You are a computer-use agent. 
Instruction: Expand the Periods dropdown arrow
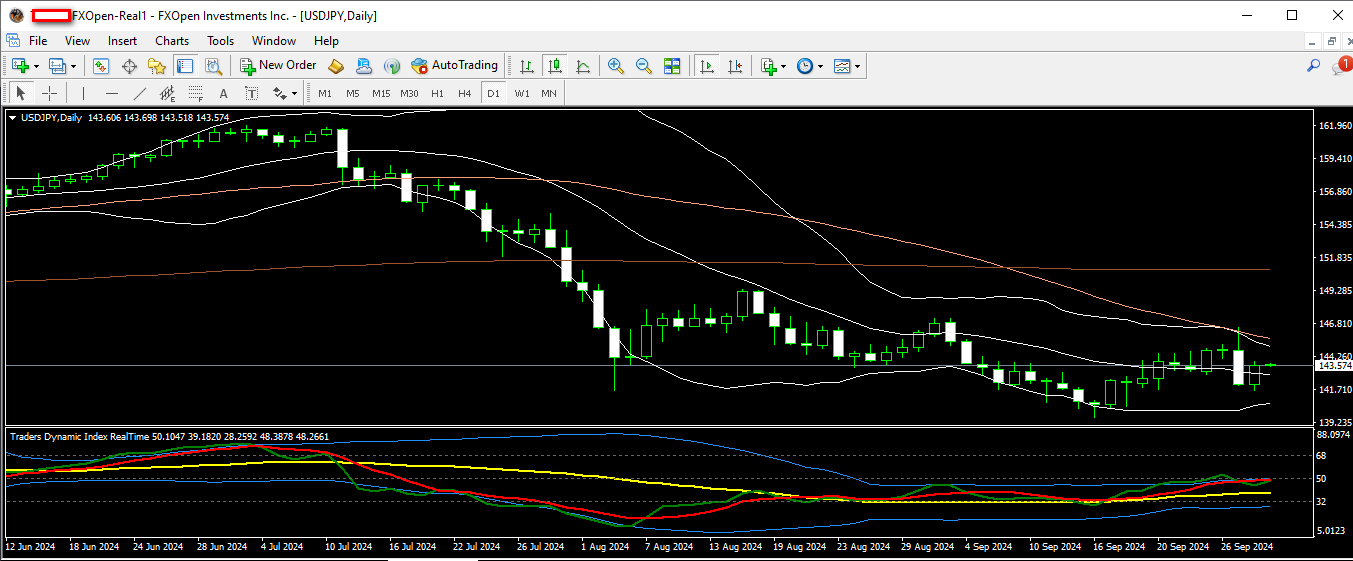820,66
